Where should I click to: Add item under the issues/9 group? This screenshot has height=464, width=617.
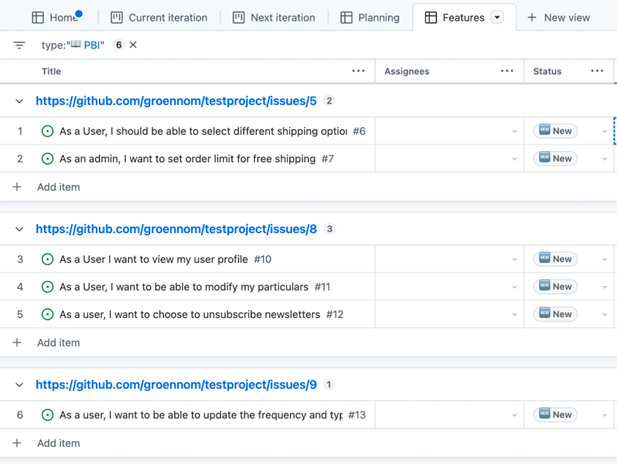tap(58, 443)
